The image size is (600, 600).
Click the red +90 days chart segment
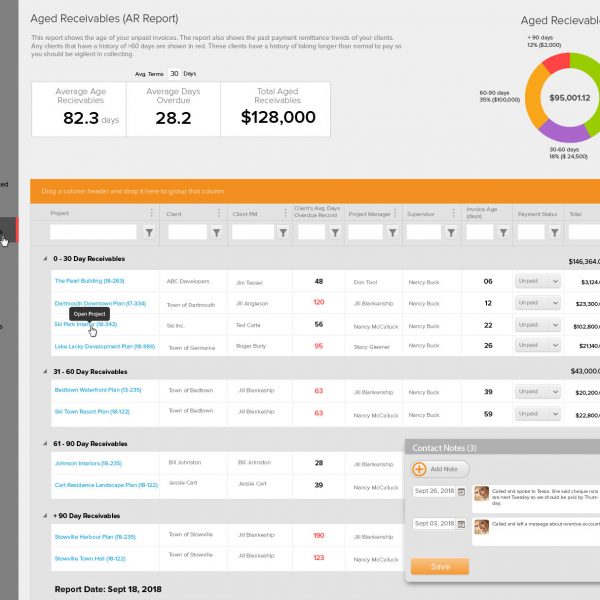point(556,63)
